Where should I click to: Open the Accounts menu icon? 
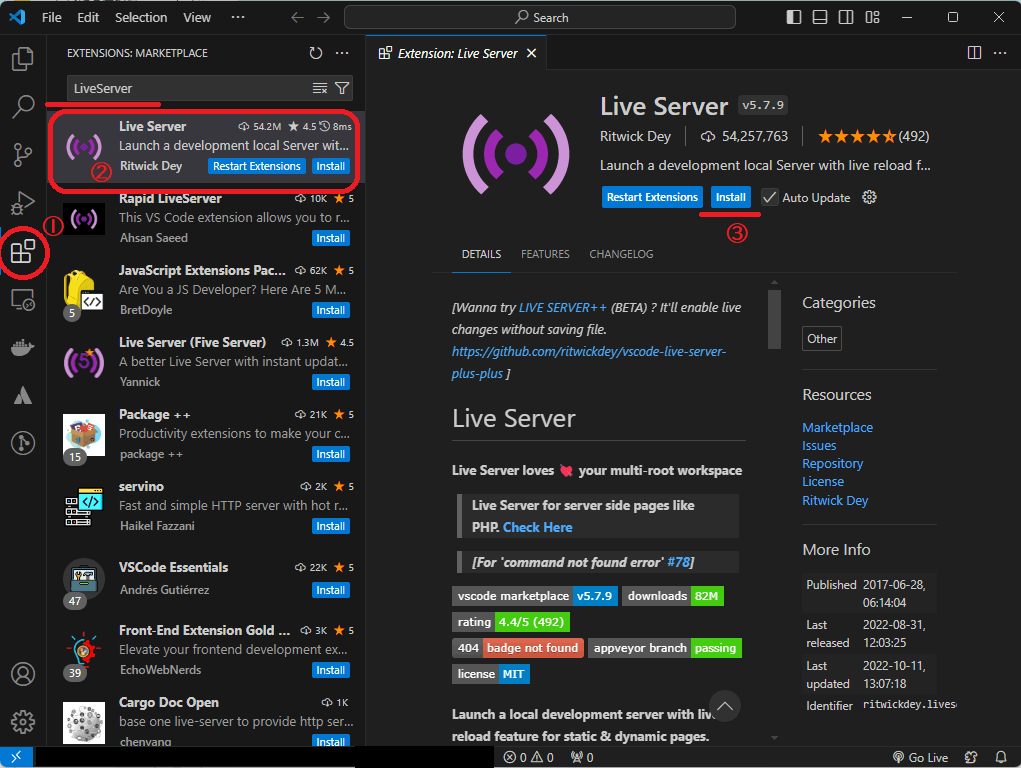point(23,674)
